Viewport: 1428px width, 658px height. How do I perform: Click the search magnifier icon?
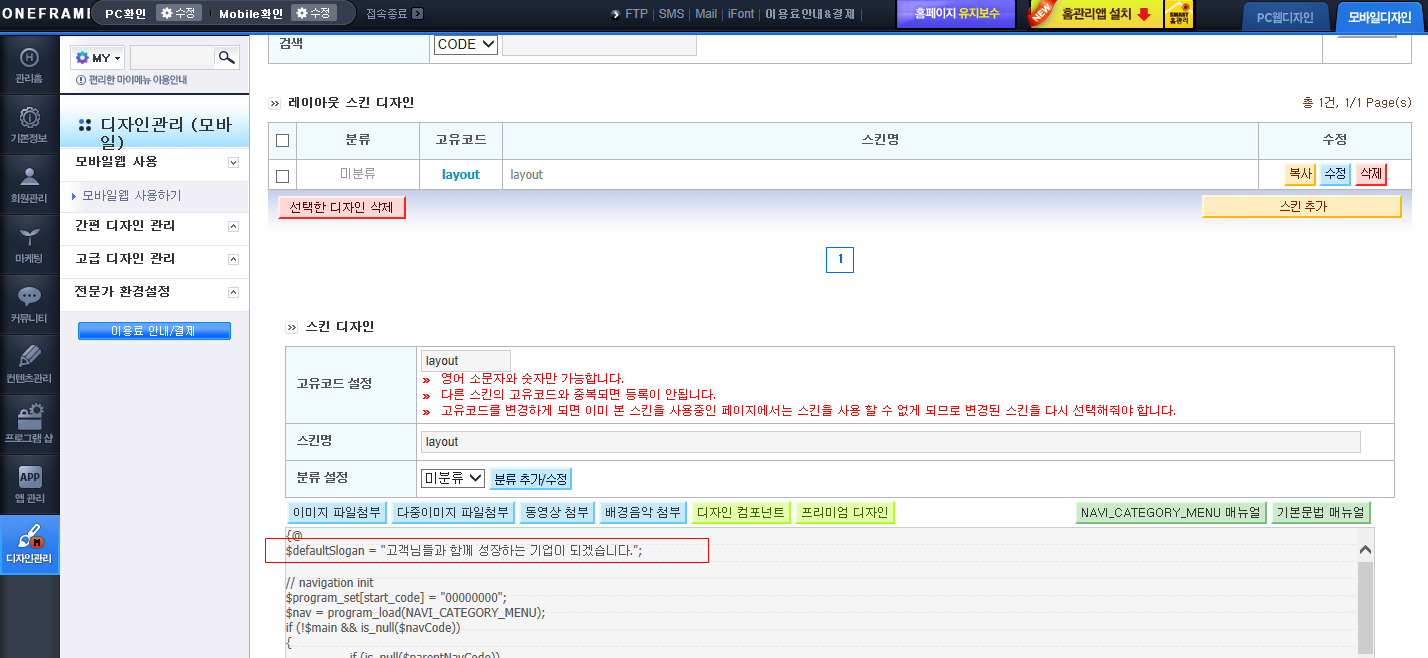[228, 57]
